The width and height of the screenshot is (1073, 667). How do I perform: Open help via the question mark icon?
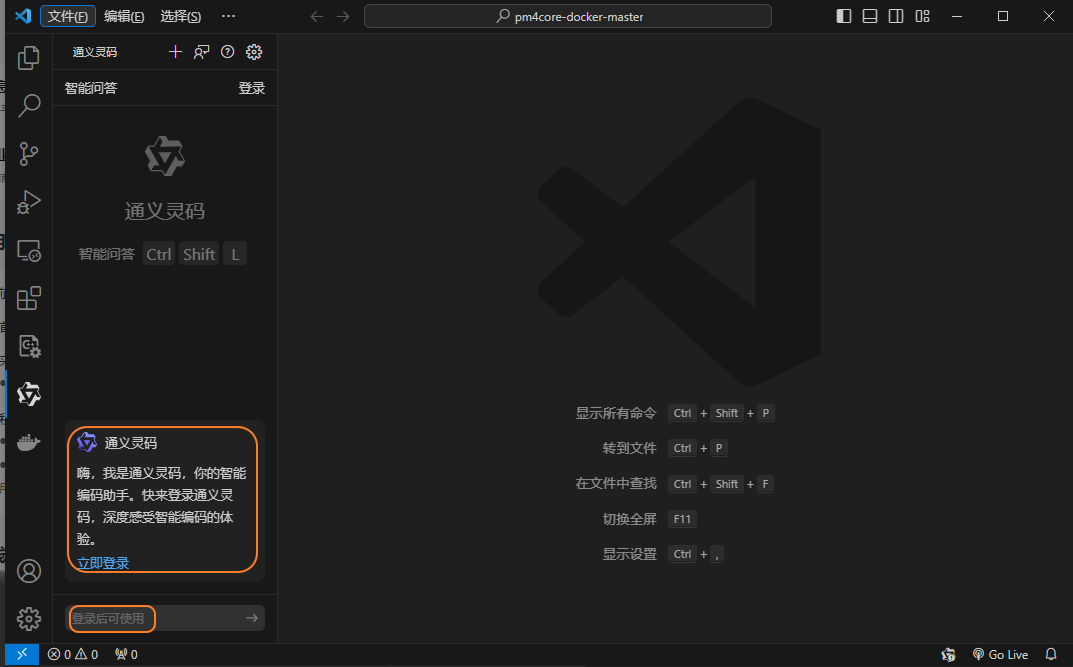point(228,52)
